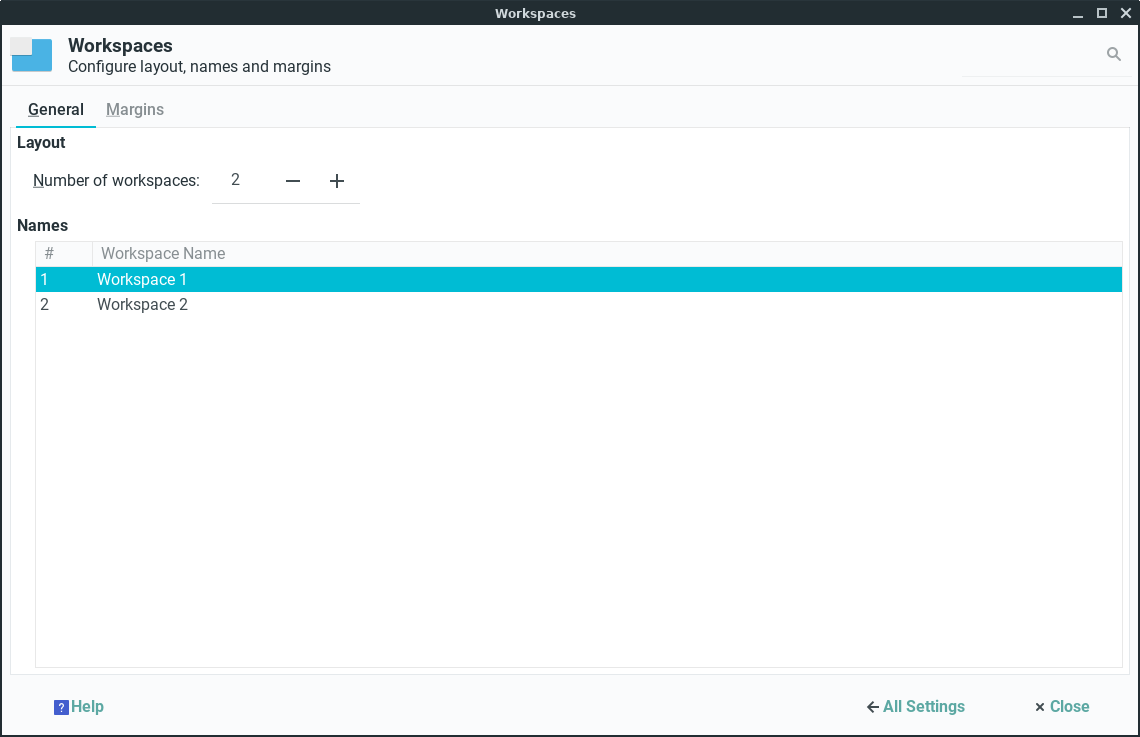Viewport: 1140px width, 737px height.
Task: Click the Number of workspaces value field
Action: click(240, 181)
